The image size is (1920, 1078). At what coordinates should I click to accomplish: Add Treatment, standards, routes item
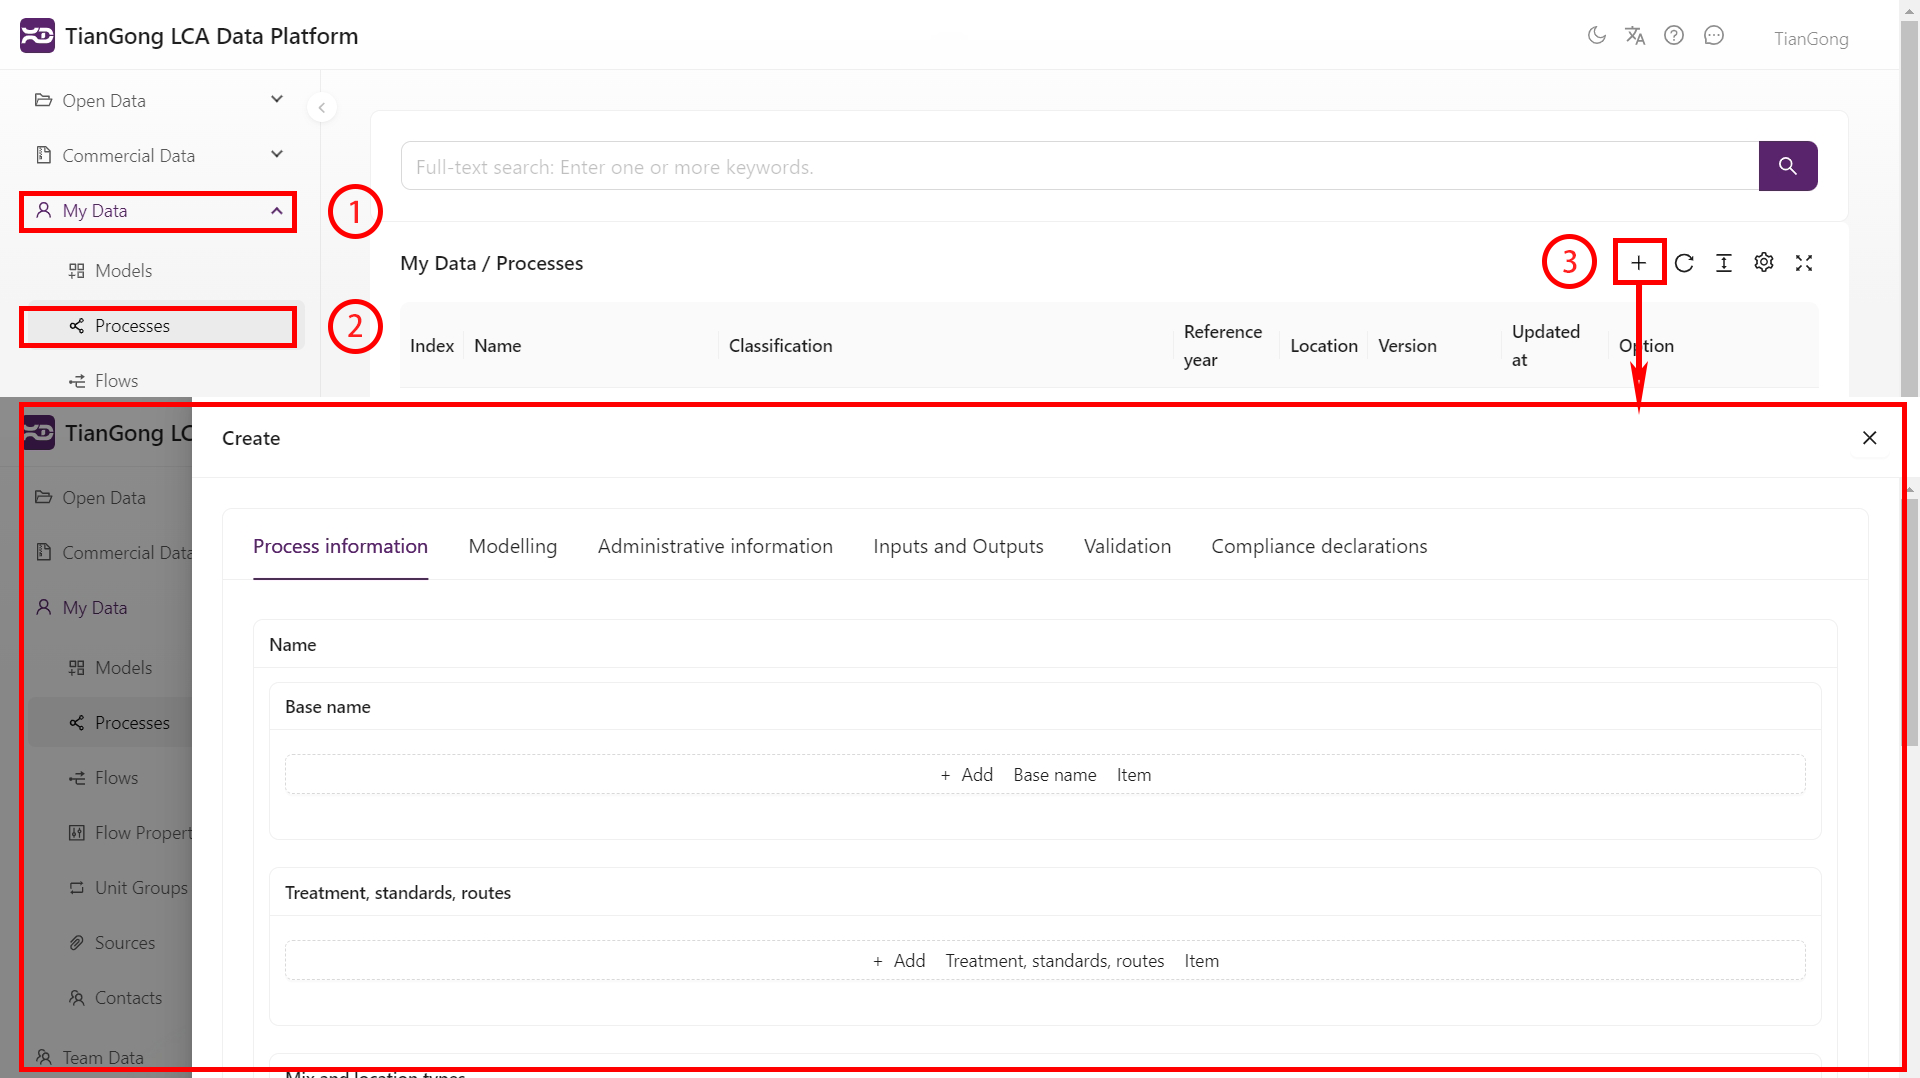coord(1045,961)
